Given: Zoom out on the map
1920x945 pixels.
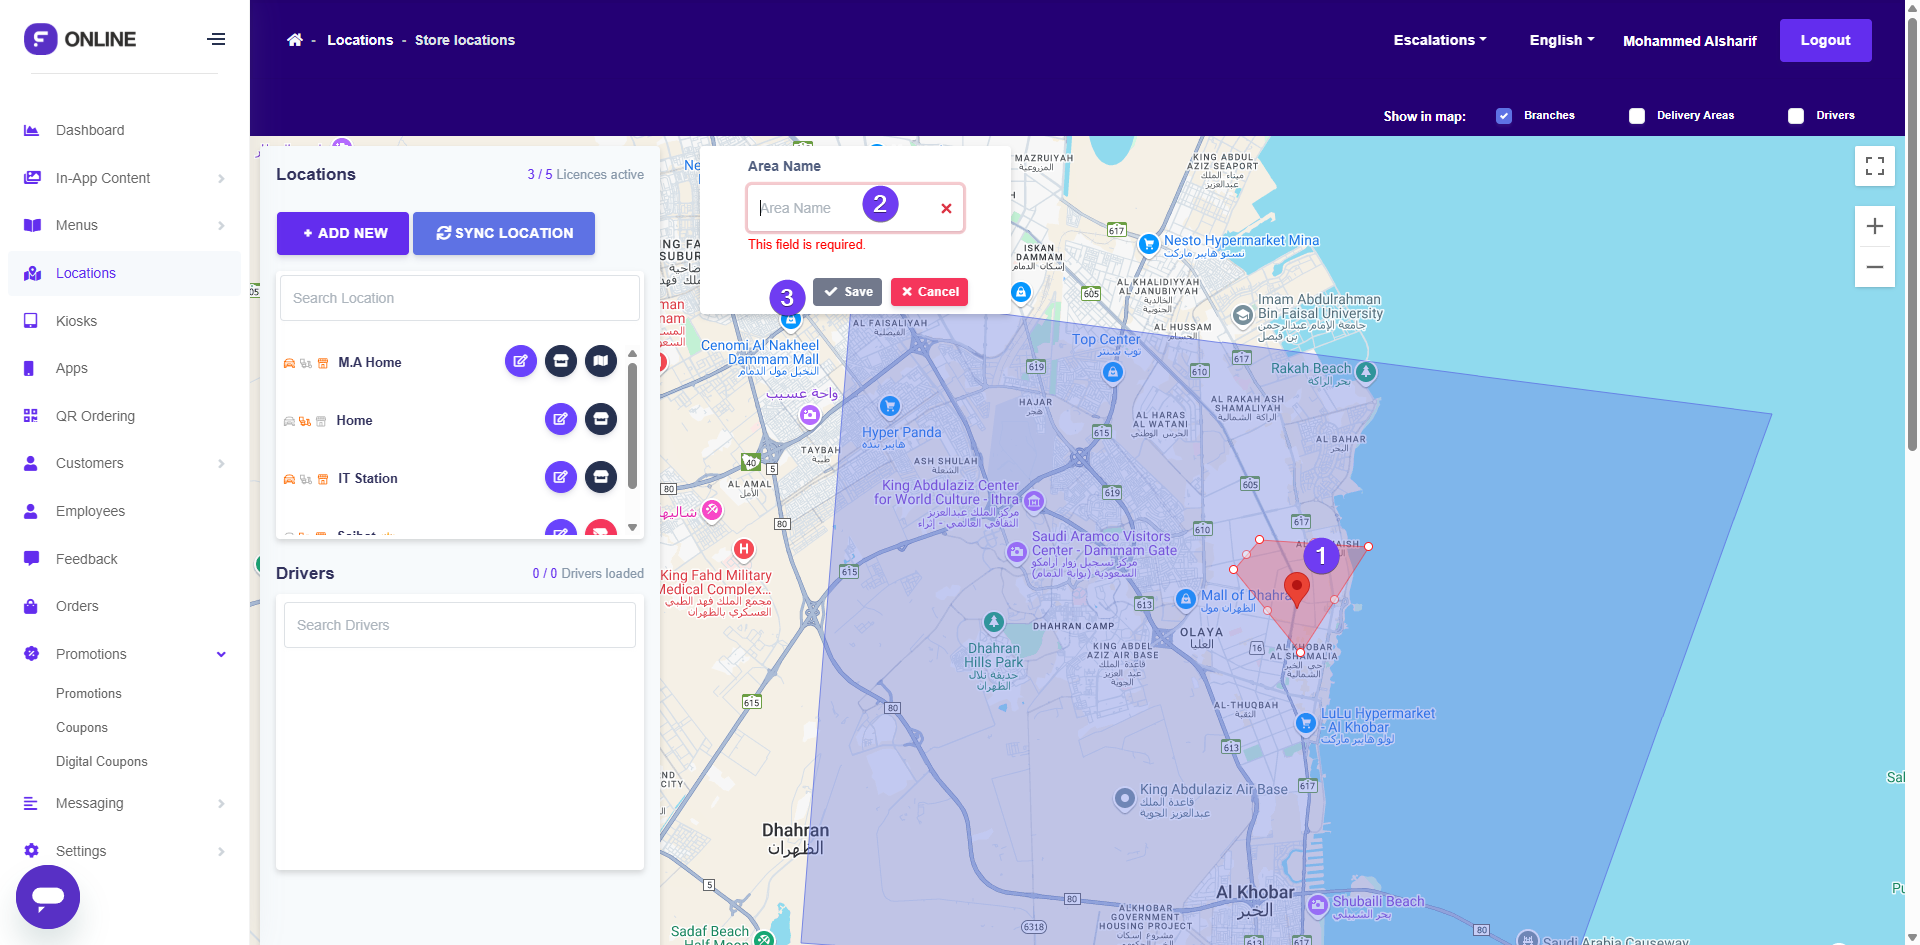Looking at the screenshot, I should (x=1875, y=267).
